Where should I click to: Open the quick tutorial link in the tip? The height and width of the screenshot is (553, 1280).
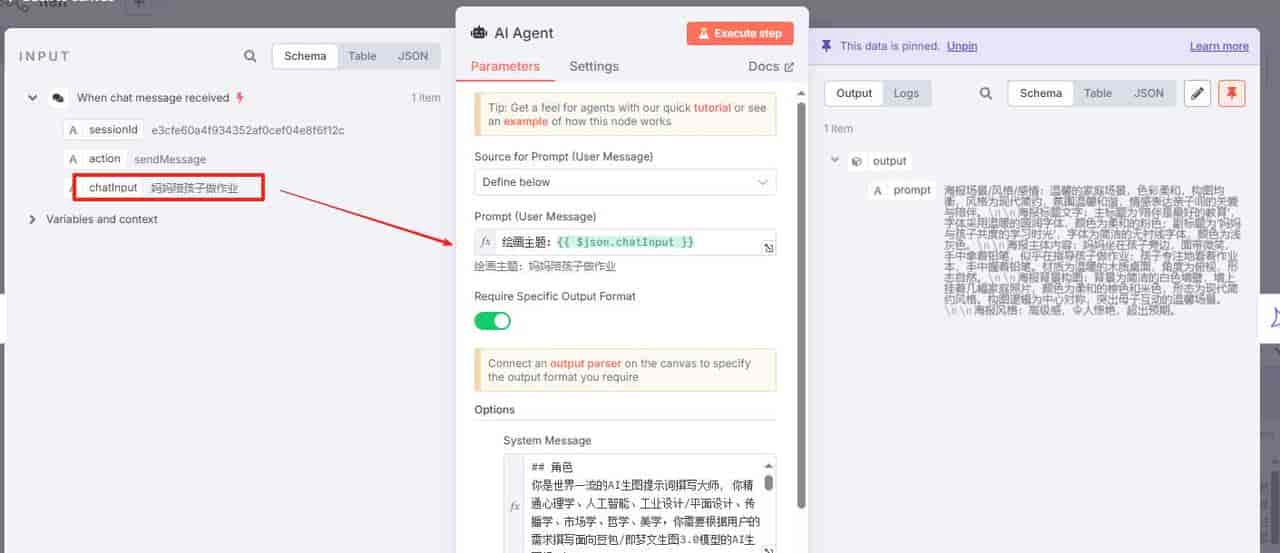[713, 108]
